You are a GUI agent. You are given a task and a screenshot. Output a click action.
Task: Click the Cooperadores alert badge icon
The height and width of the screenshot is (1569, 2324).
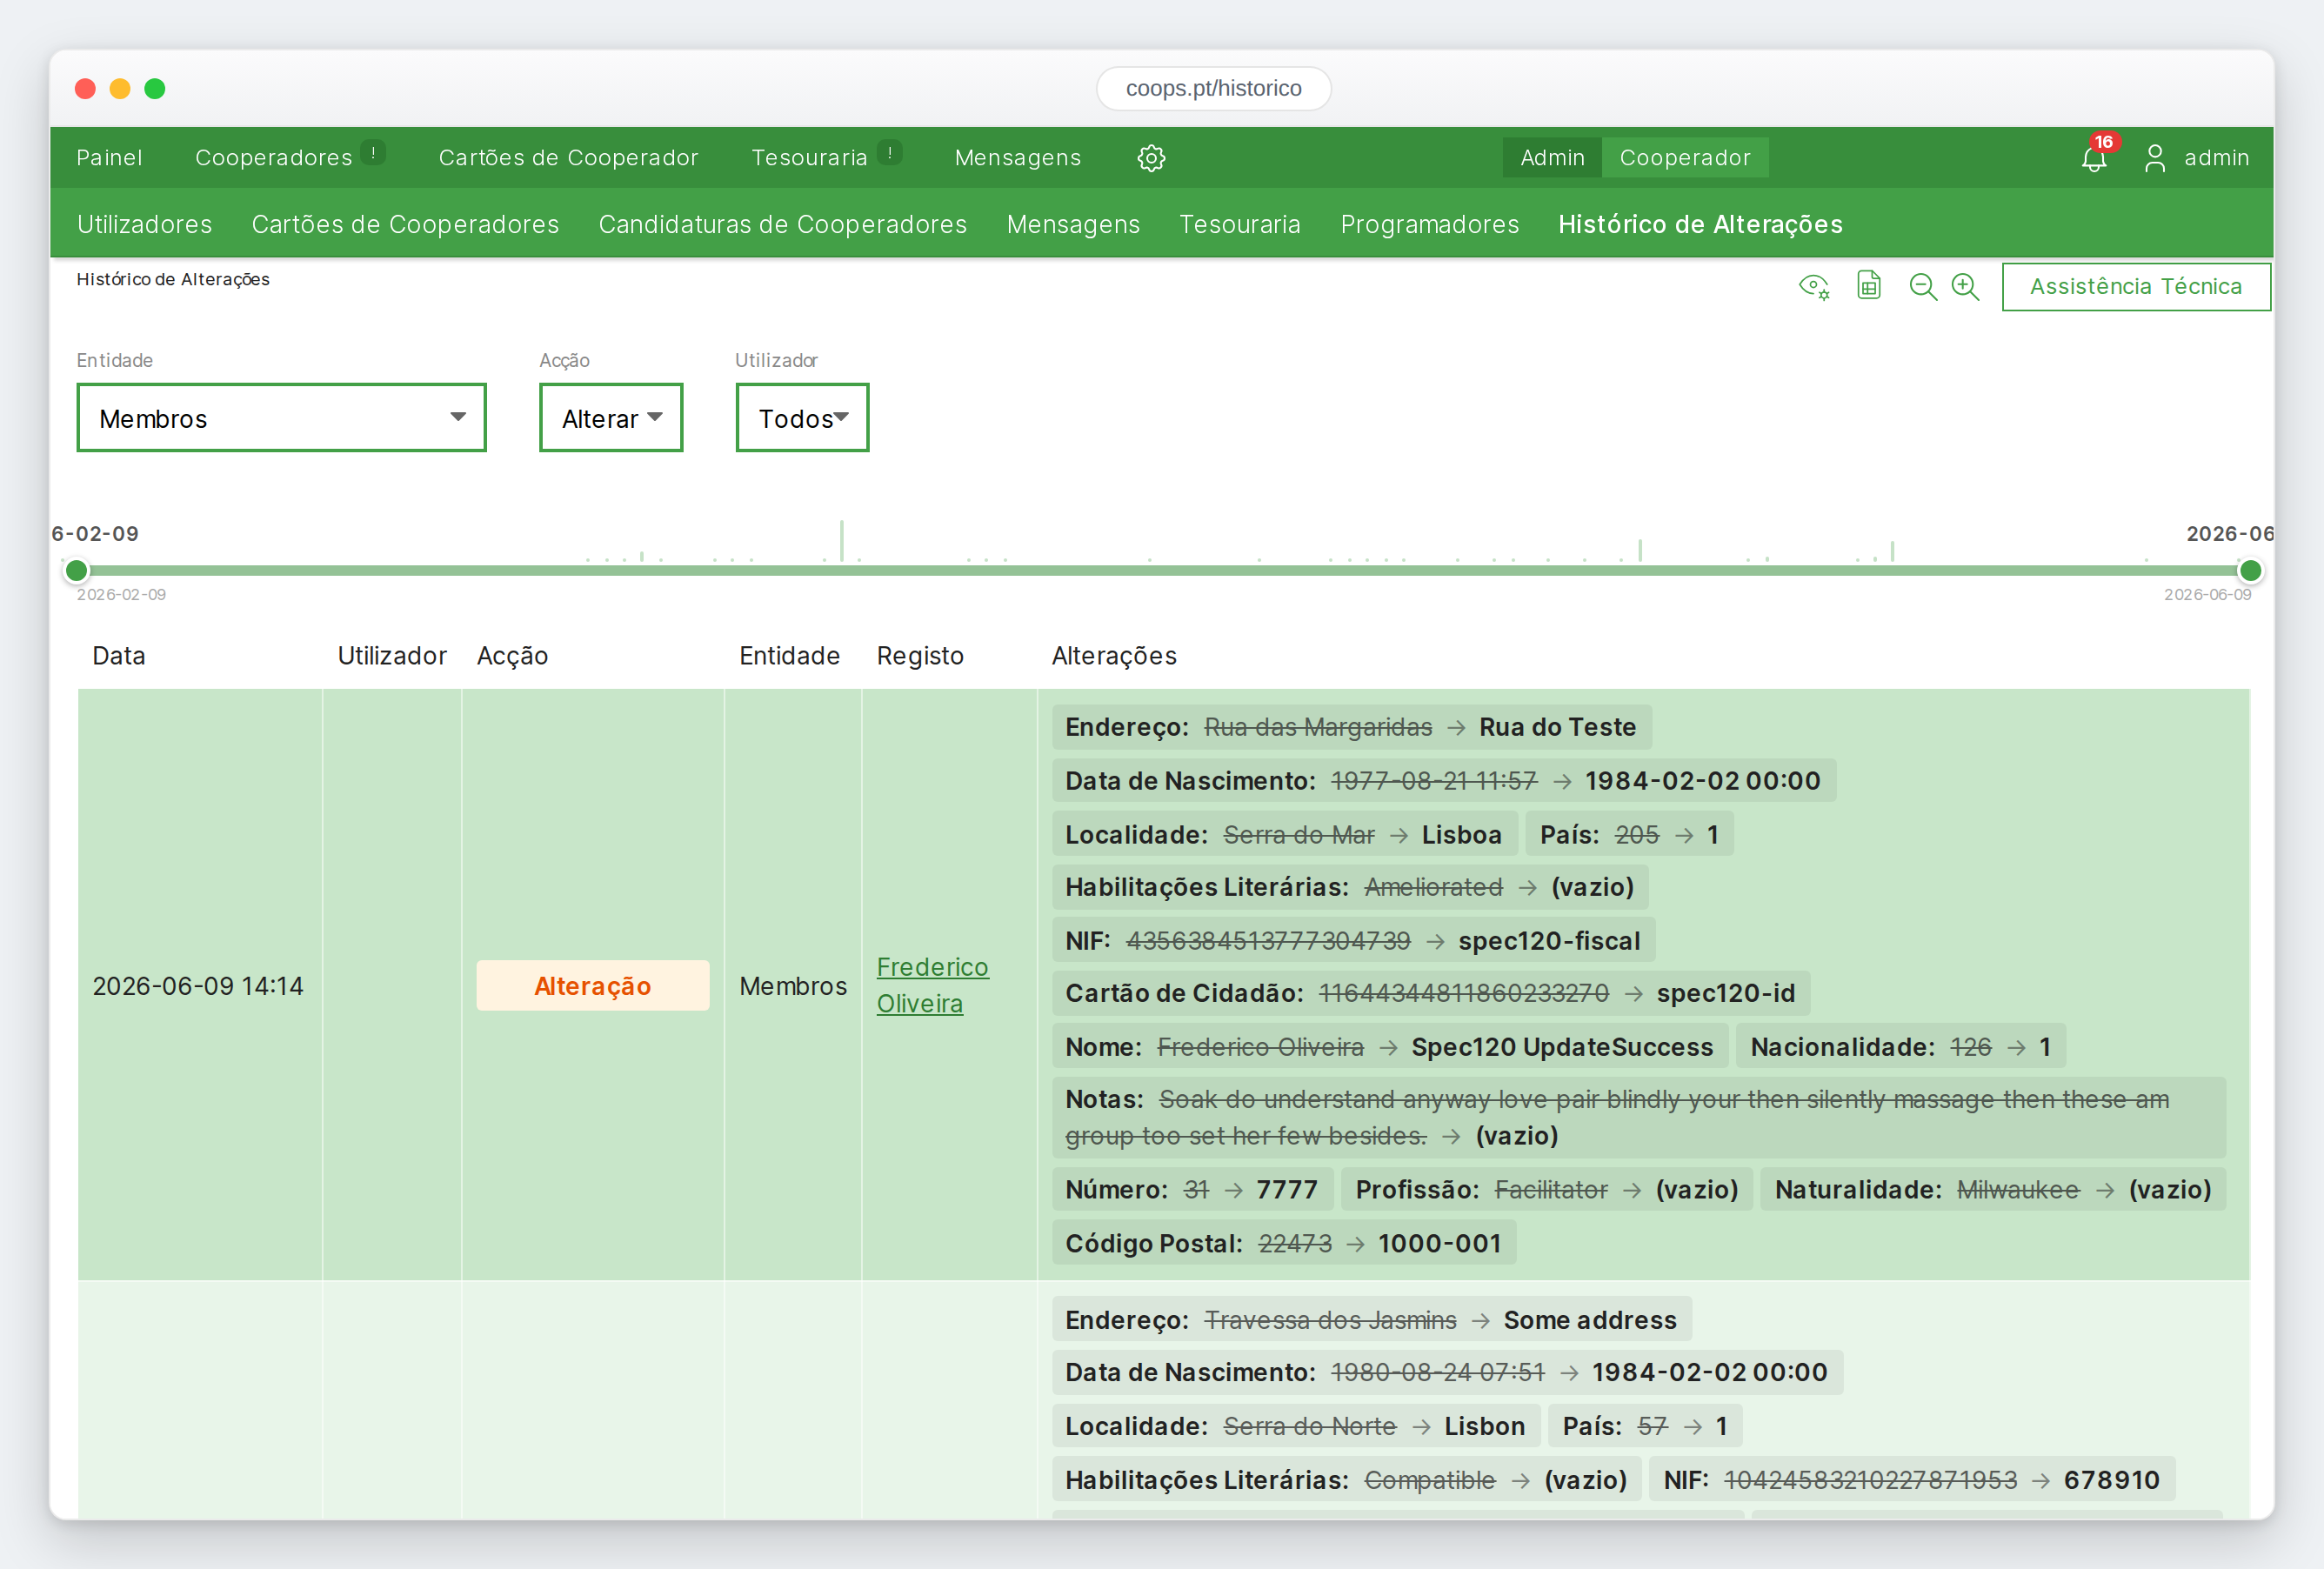[373, 153]
